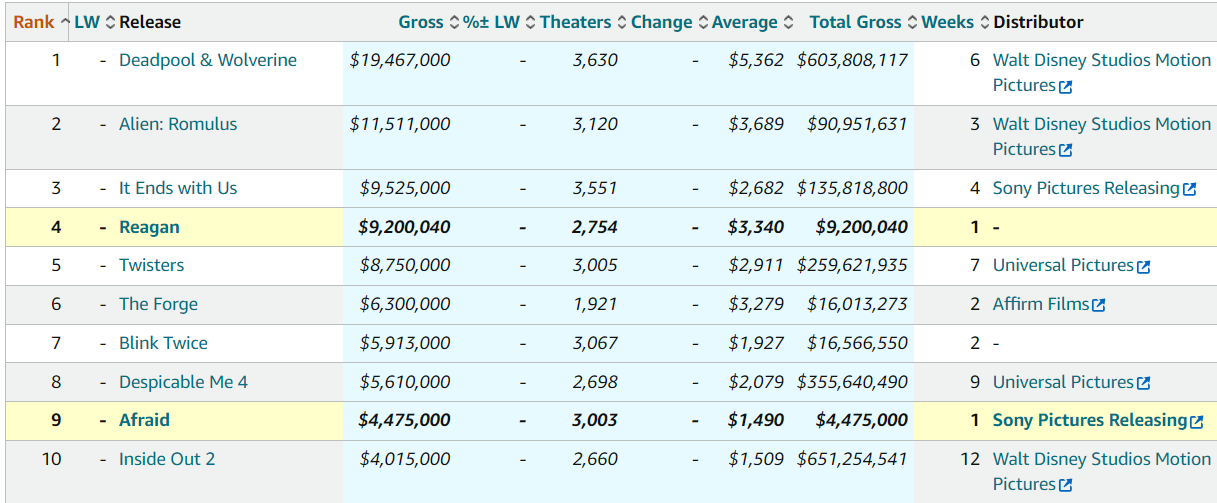This screenshot has height=503, width=1217.
Task: Open the Blink Twice release page
Action: click(x=163, y=343)
